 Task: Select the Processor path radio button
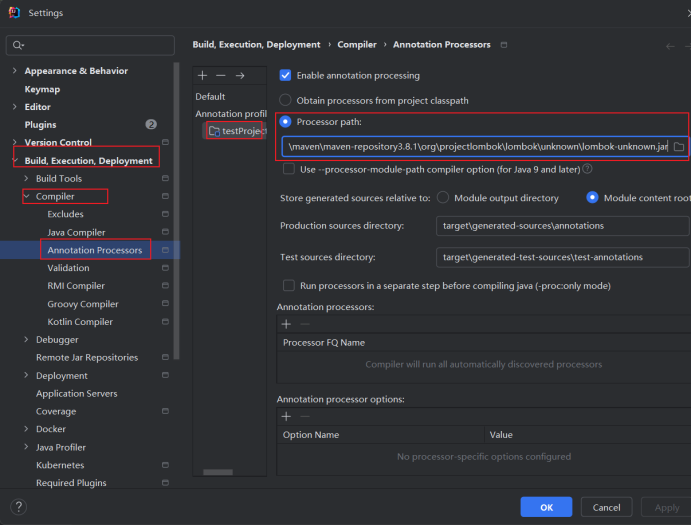point(285,121)
